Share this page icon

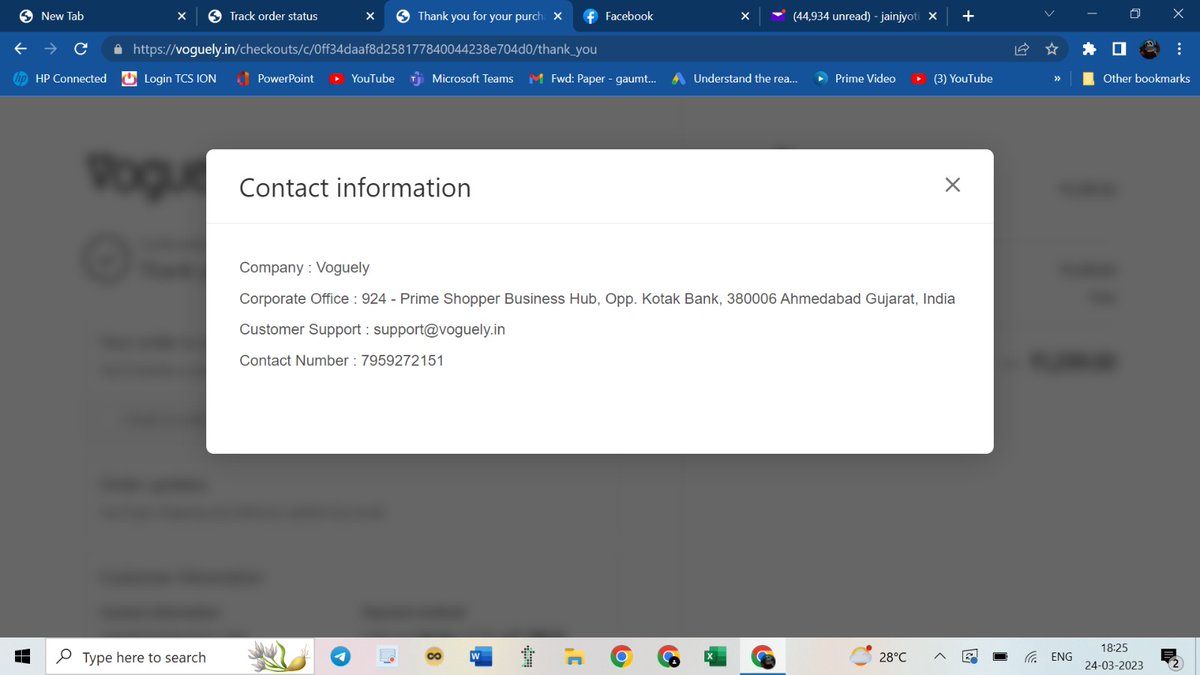(1022, 48)
